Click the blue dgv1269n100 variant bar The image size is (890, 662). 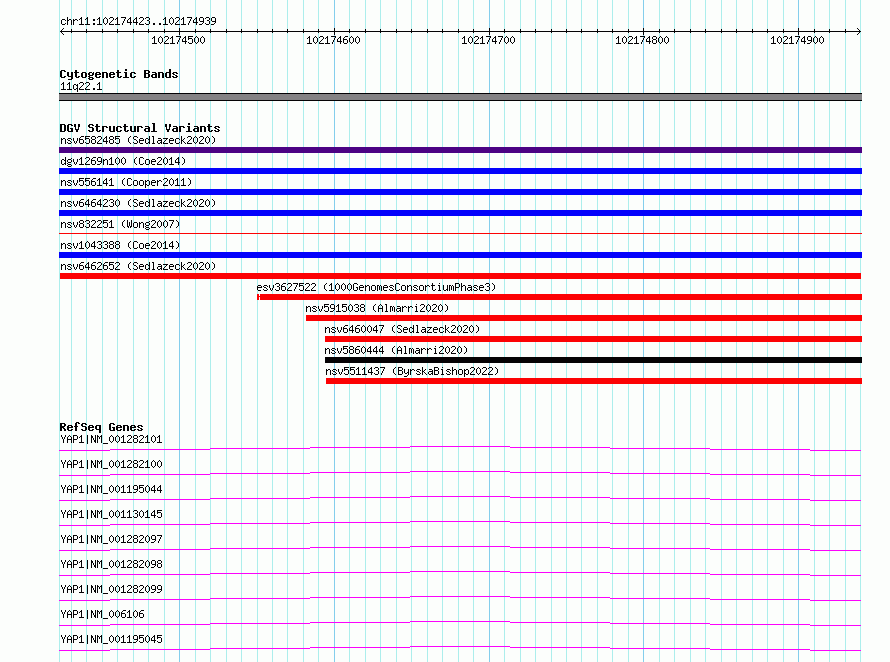(460, 171)
